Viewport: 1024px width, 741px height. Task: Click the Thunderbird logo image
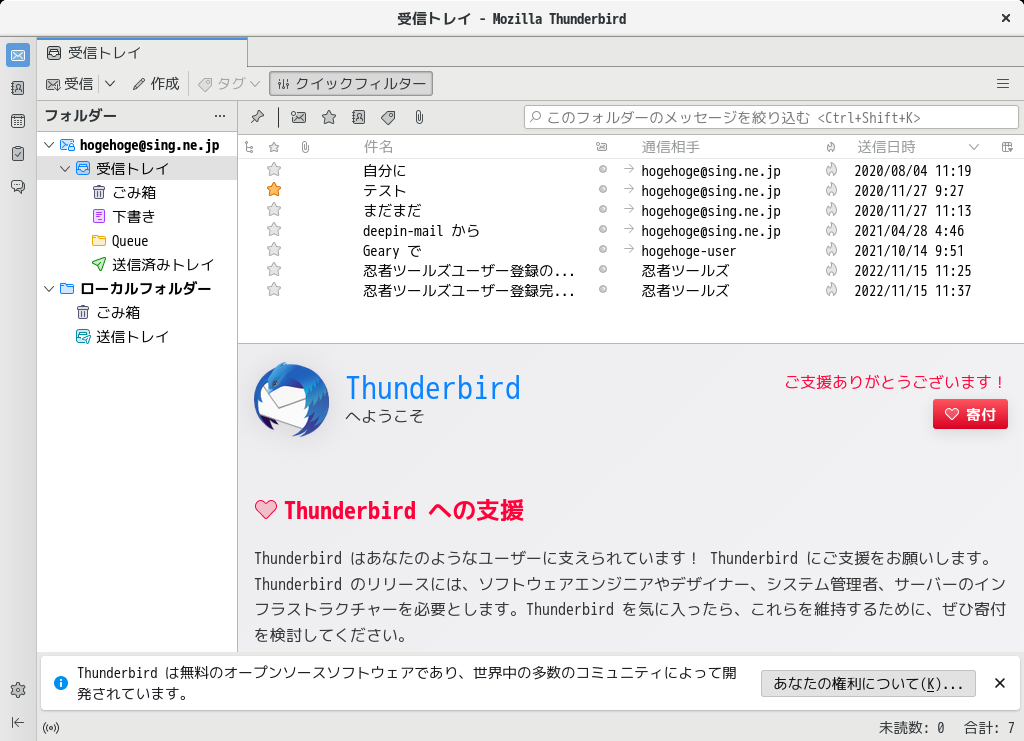(x=291, y=400)
